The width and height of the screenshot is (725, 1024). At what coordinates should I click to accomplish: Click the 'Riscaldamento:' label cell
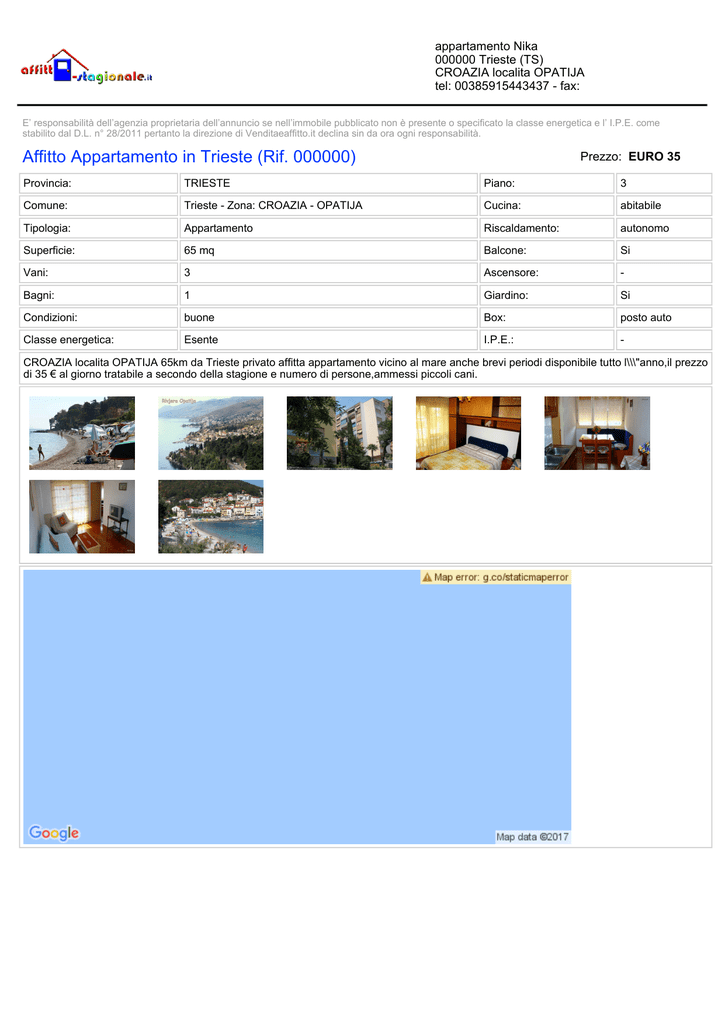coord(547,228)
